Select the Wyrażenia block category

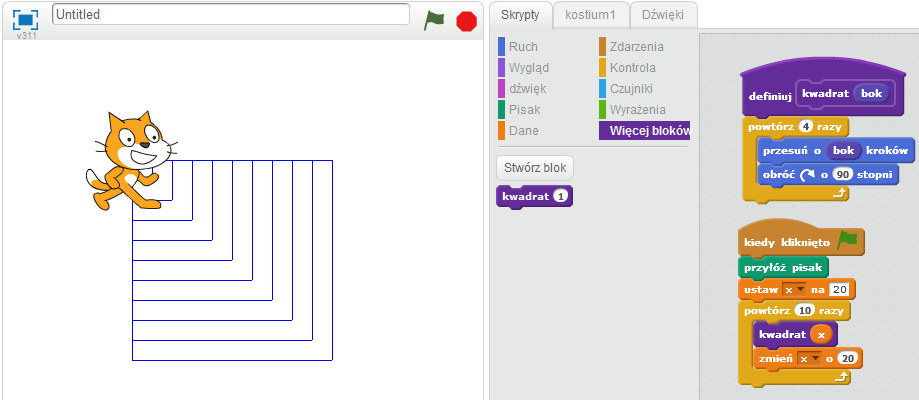(x=632, y=110)
